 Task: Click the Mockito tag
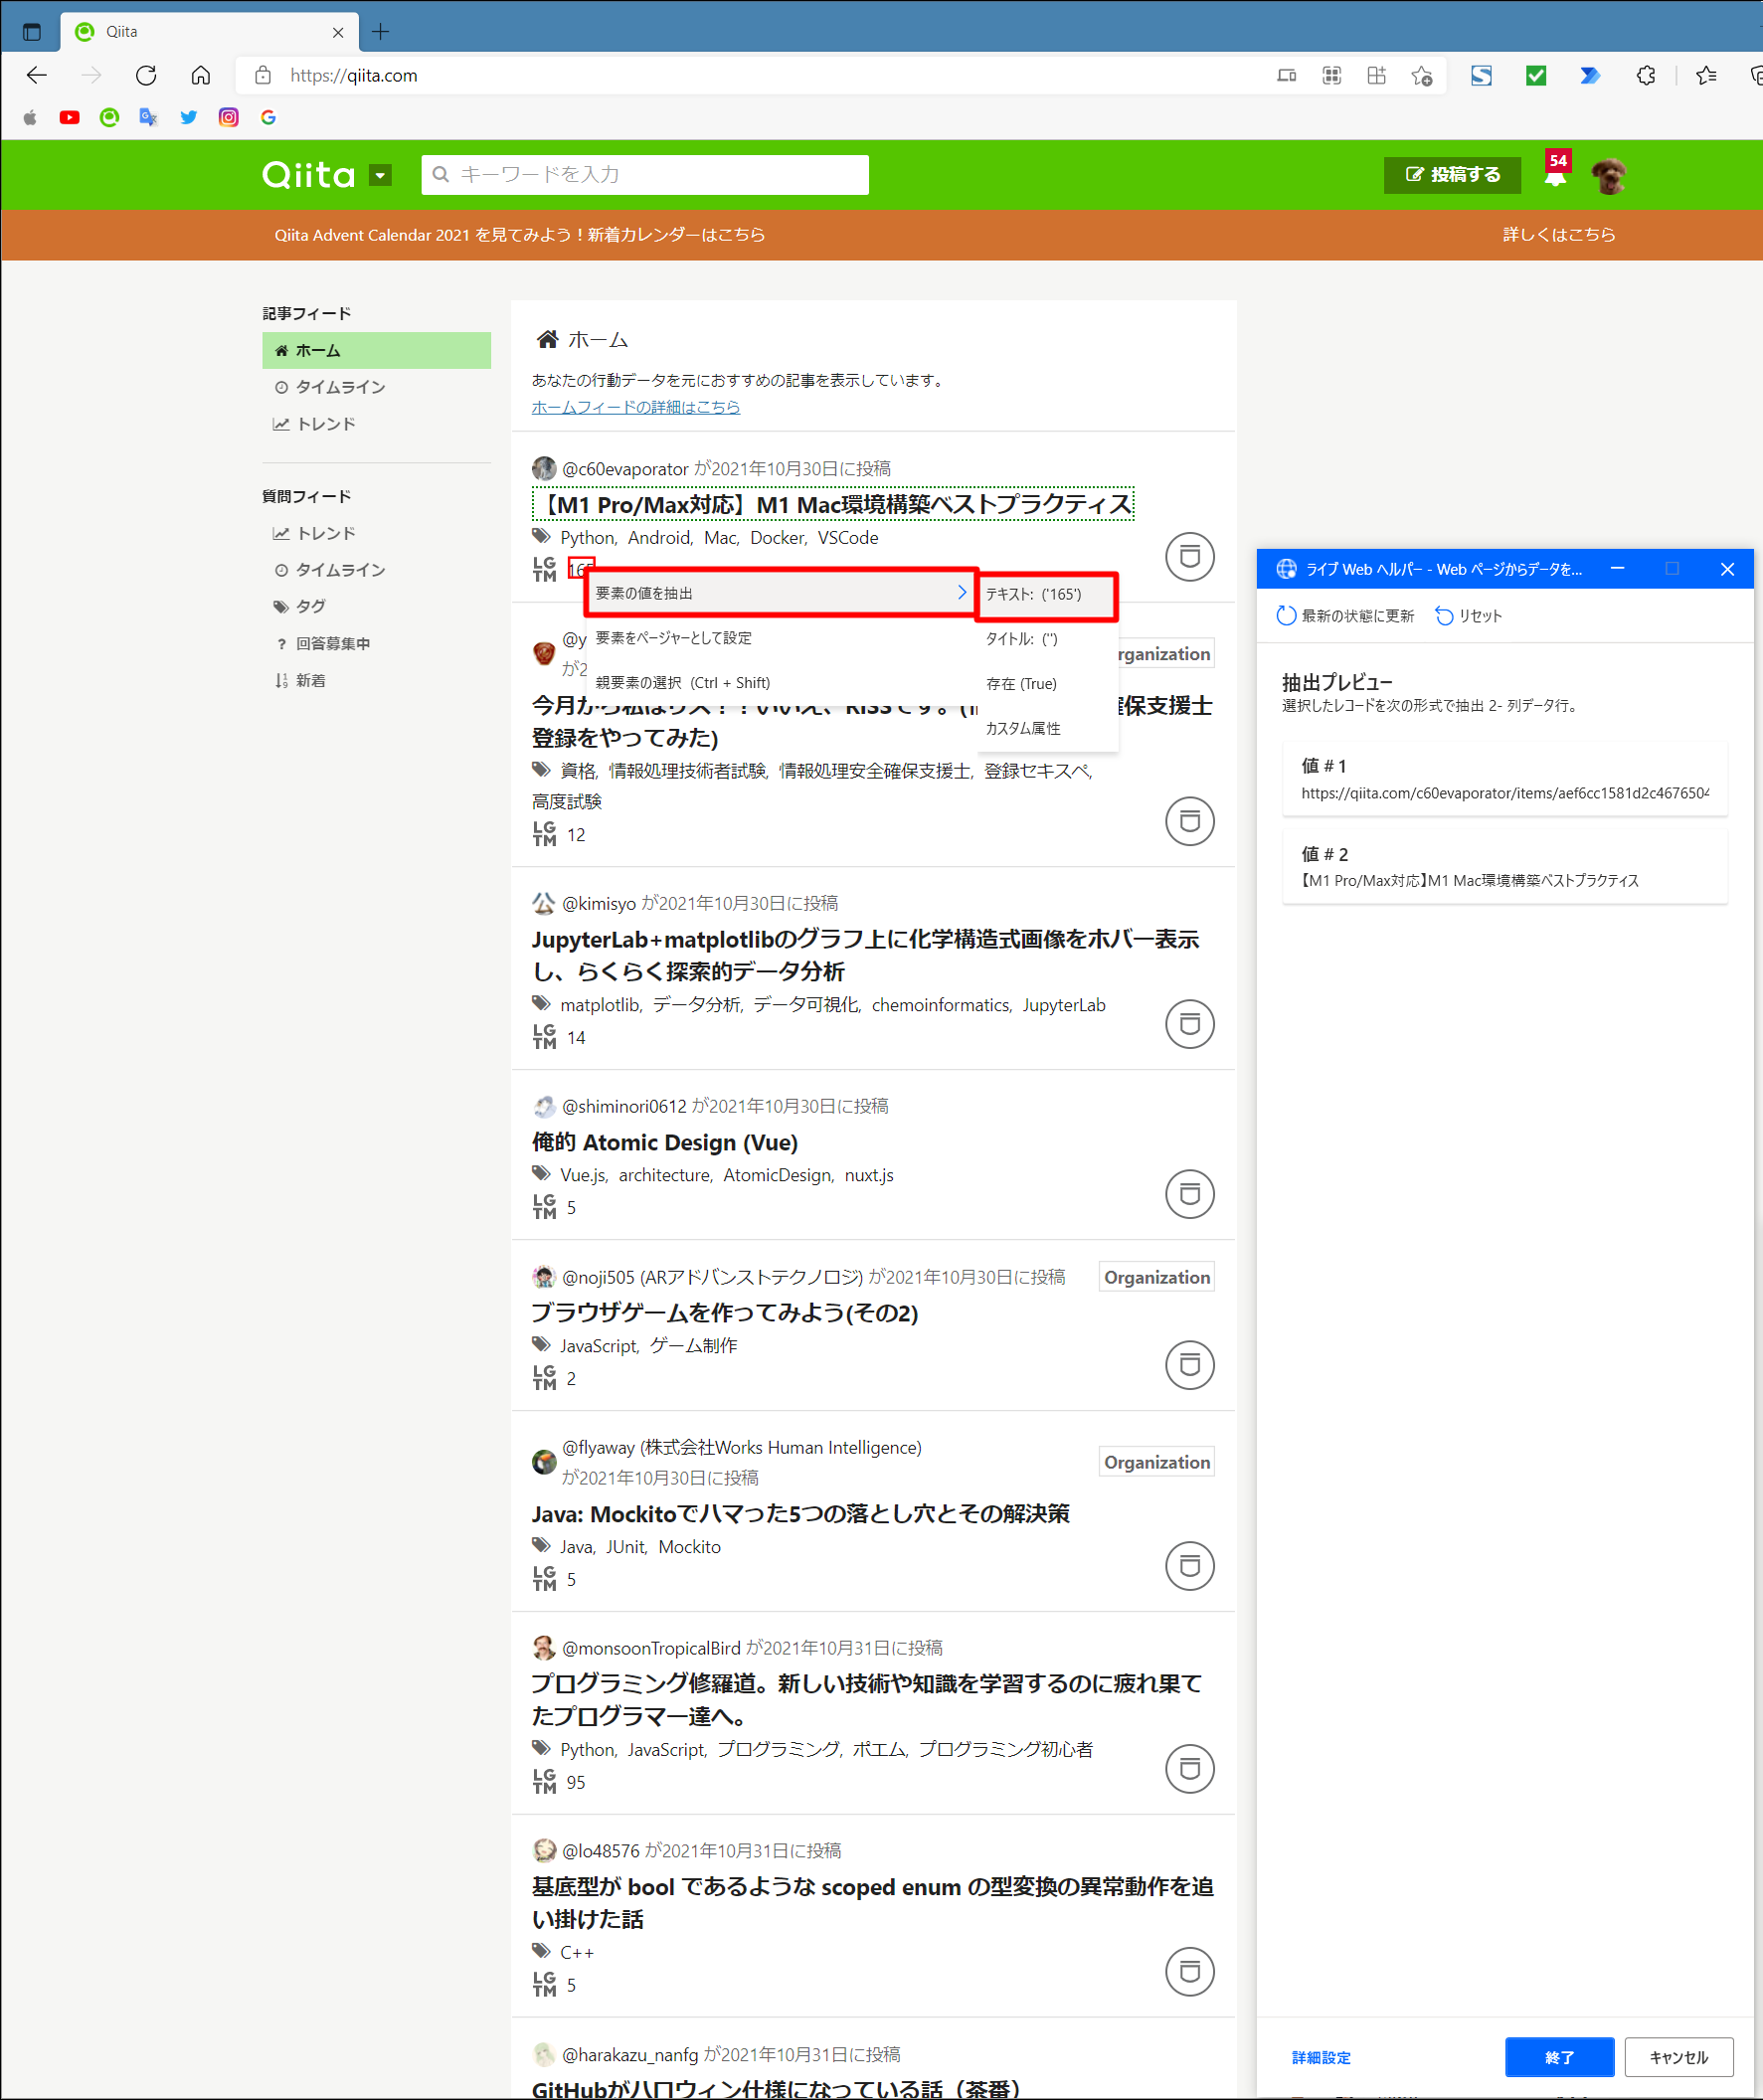(x=689, y=1547)
